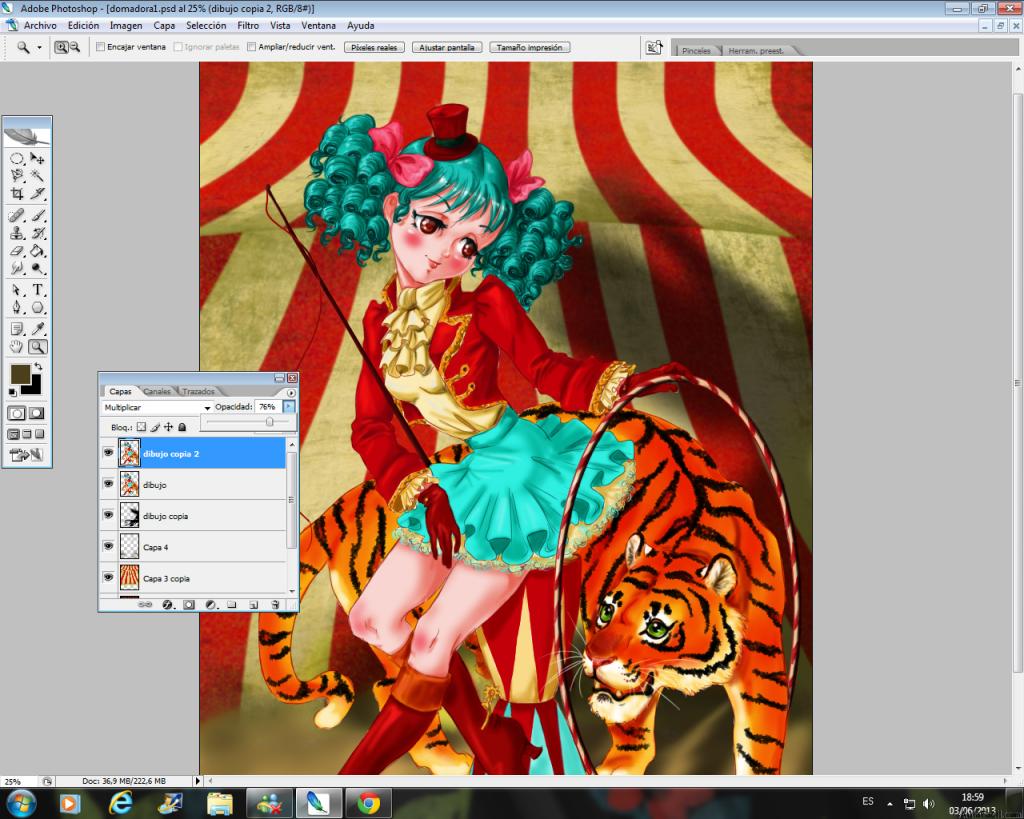Enable the Ampliar/reducir vent. checkbox
The height and width of the screenshot is (819, 1024).
(x=251, y=47)
